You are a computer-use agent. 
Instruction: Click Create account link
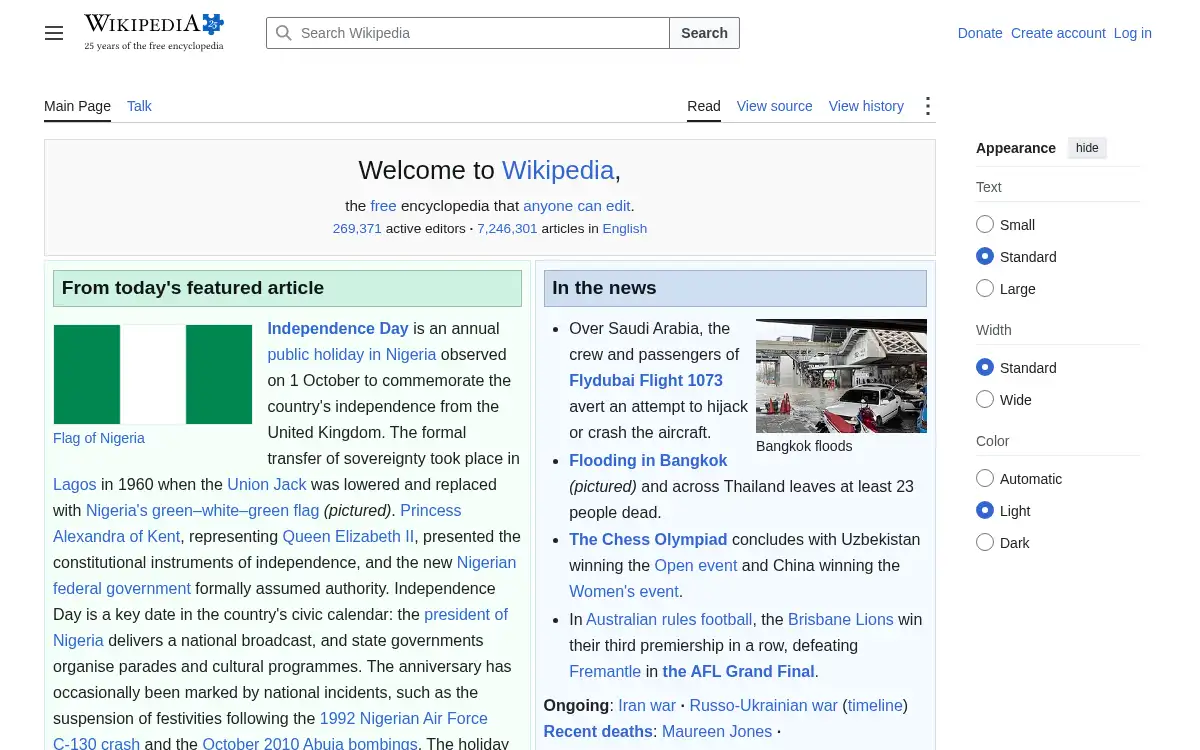1058,33
